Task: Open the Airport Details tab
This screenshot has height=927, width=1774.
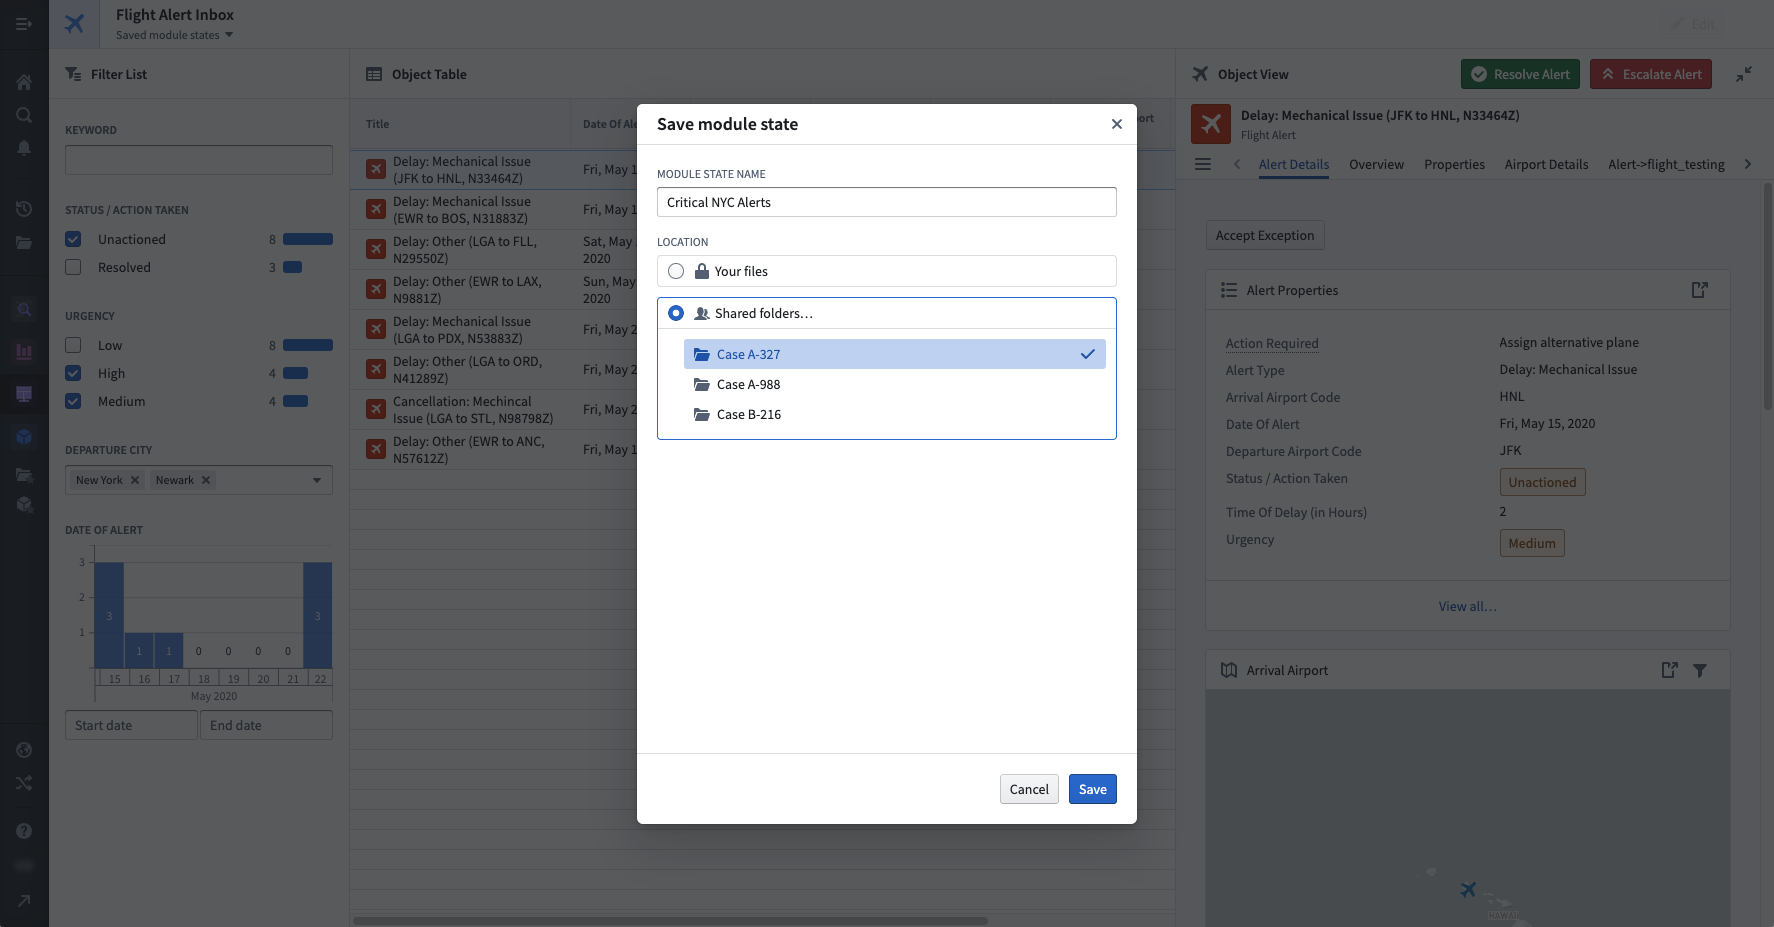Action: [1546, 164]
